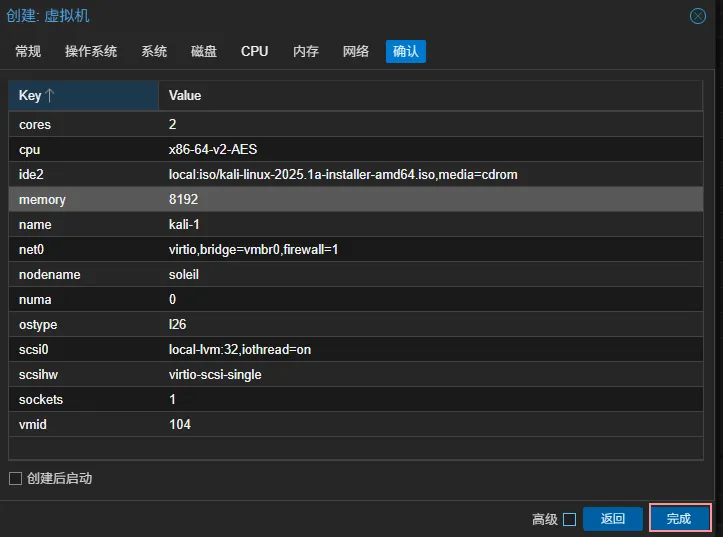Select the 确认 tab

click(x=406, y=51)
